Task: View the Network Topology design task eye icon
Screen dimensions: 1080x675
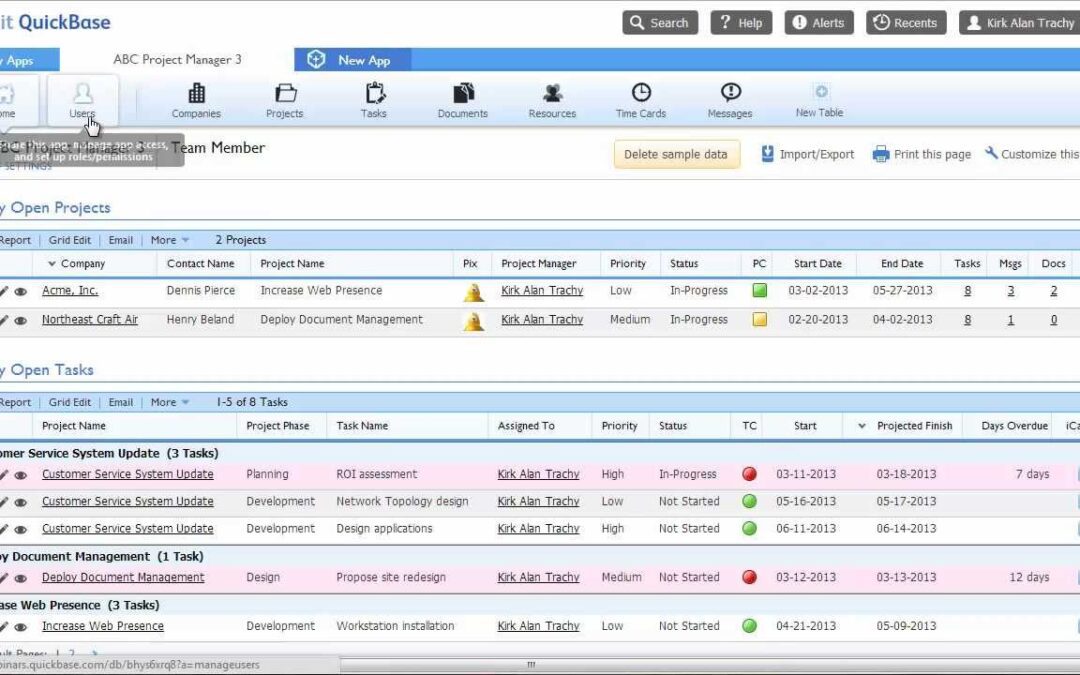Action: tap(21, 502)
